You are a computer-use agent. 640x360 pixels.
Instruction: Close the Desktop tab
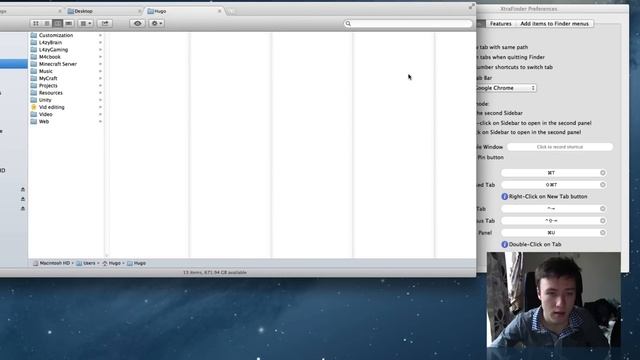(140, 11)
